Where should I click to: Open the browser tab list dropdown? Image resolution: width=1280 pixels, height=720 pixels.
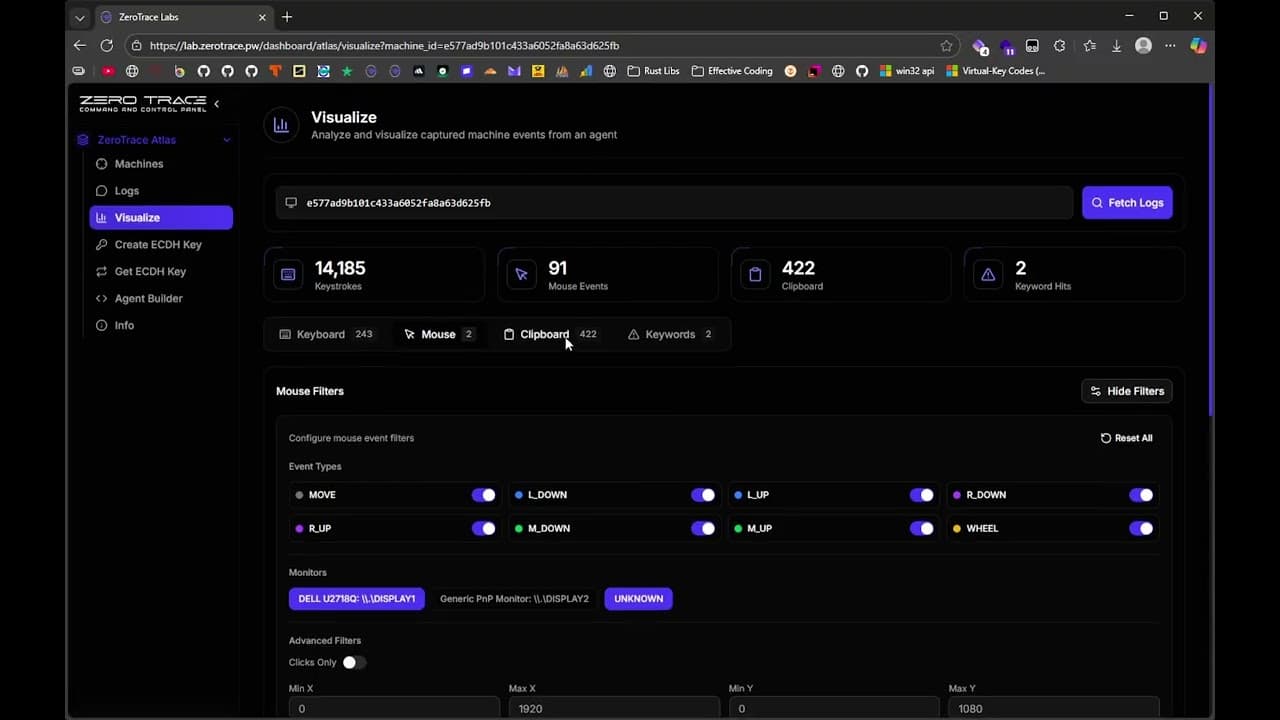[x=80, y=17]
